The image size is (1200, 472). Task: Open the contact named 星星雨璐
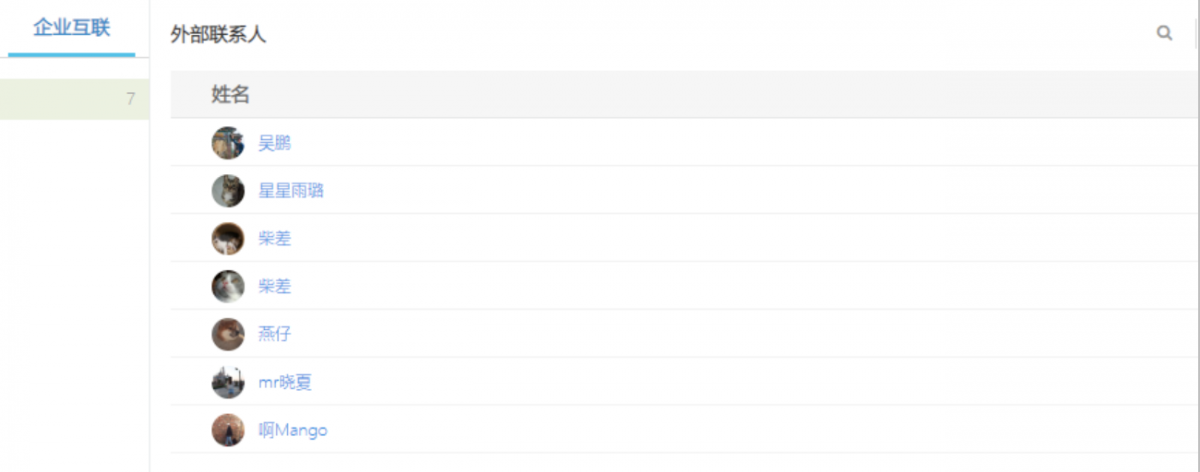click(x=291, y=191)
